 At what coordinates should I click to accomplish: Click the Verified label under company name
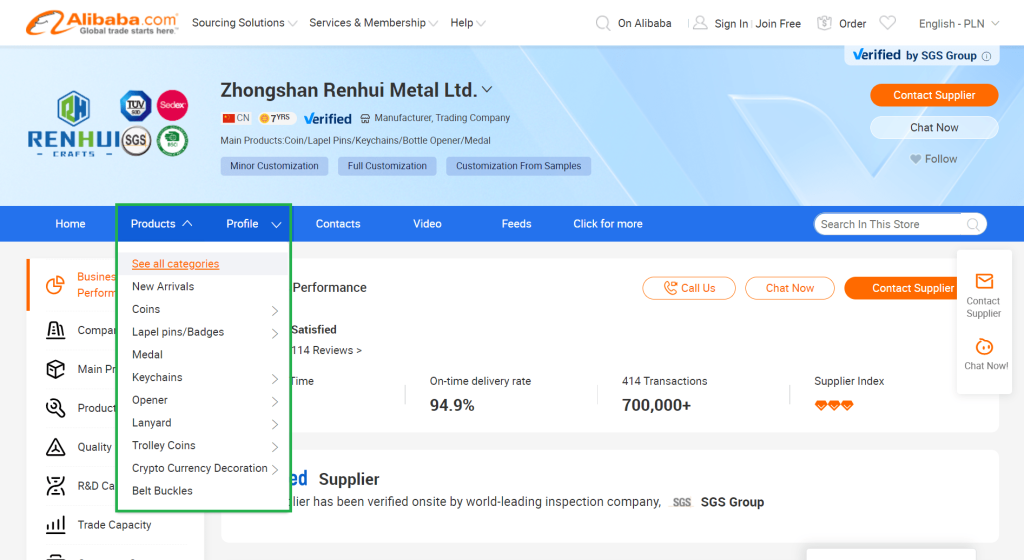point(327,118)
